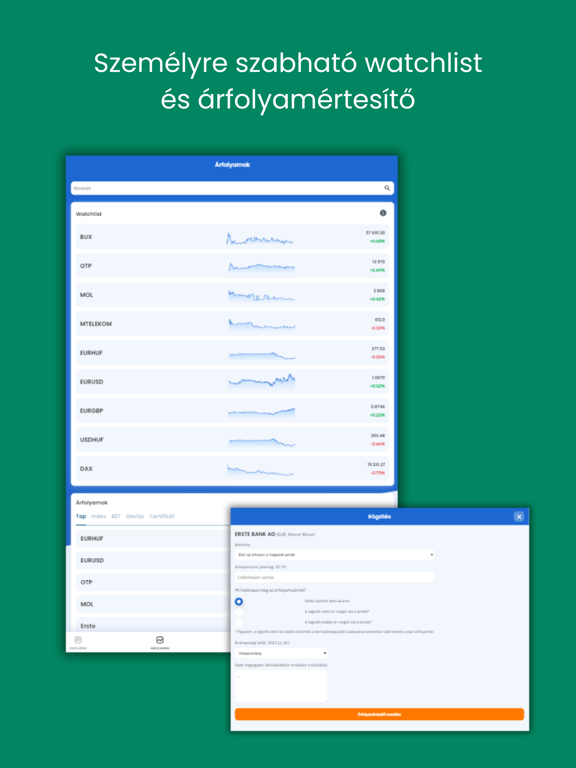
Task: Click the Watchlist section heading
Action: coord(89,214)
